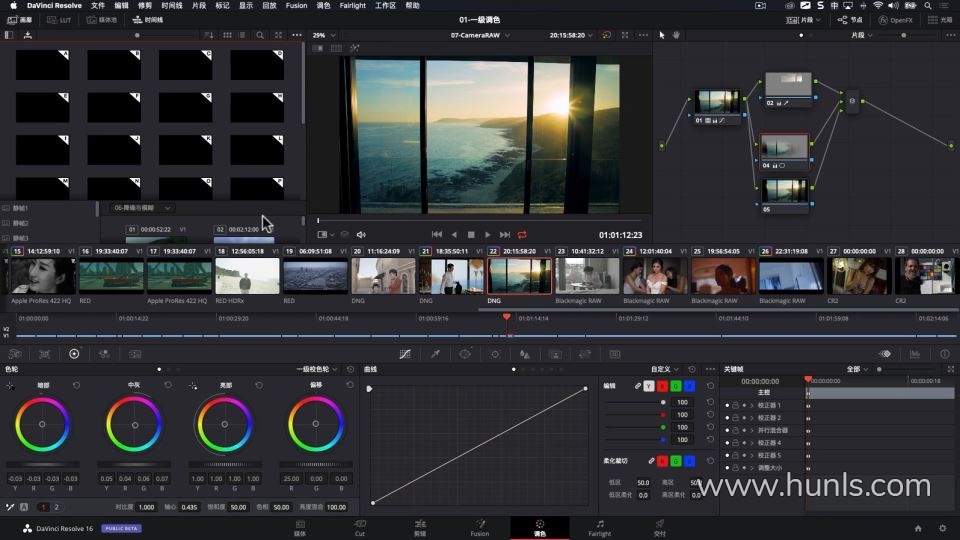The height and width of the screenshot is (540, 960).
Task: Click the LUT panel button
Action: [x=59, y=20]
